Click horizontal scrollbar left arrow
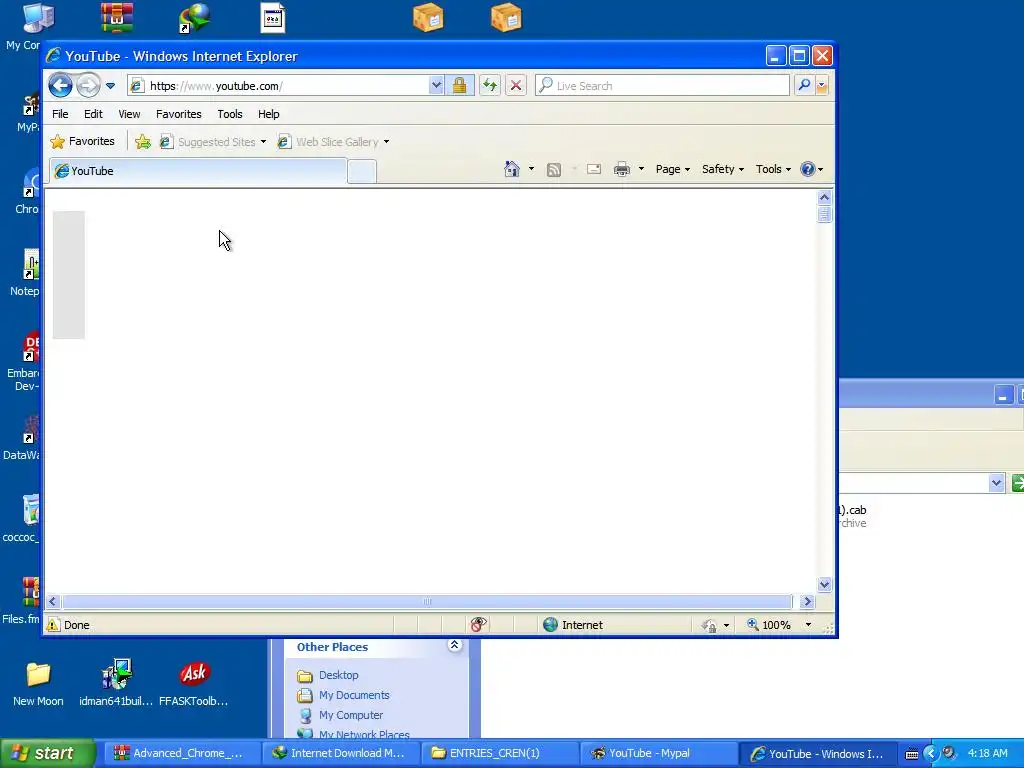The height and width of the screenshot is (768, 1024). (53, 601)
